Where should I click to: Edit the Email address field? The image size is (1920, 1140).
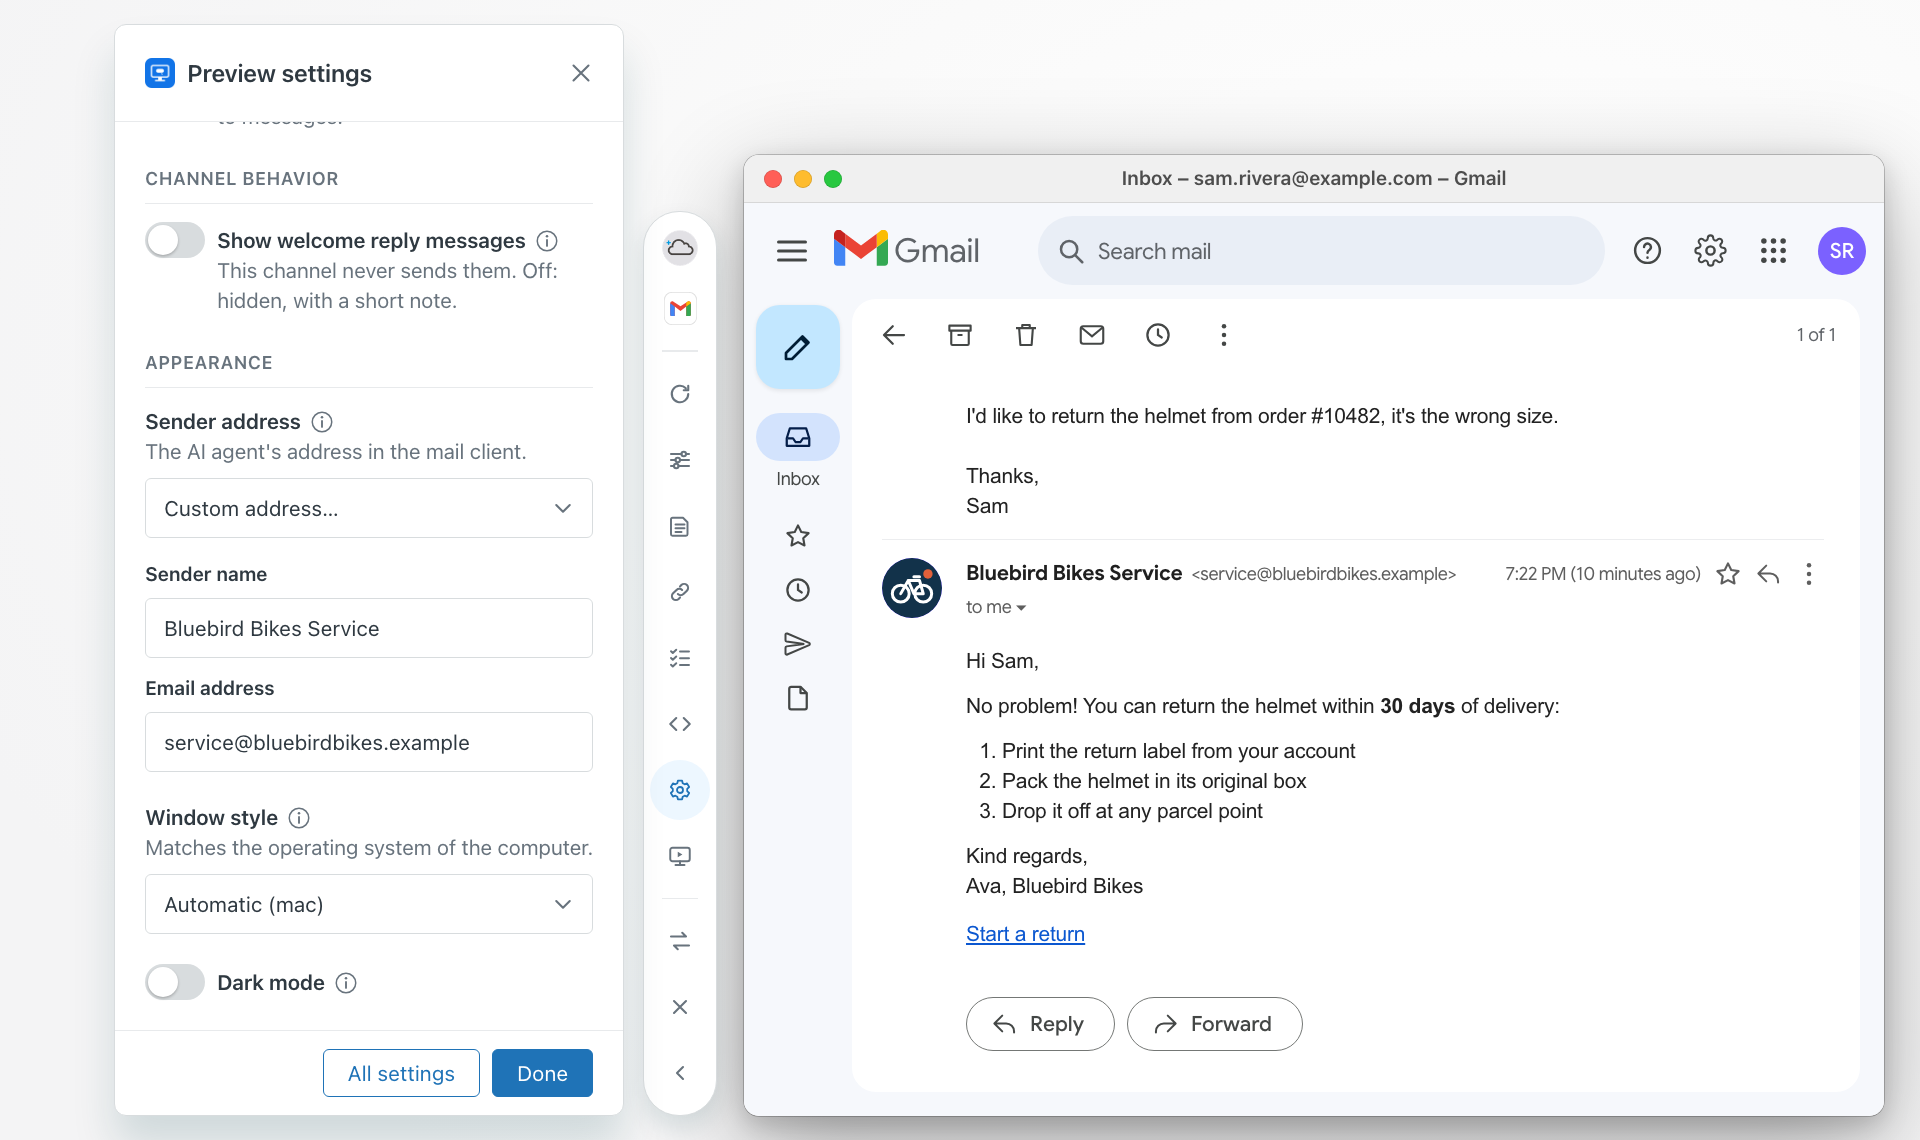point(369,742)
